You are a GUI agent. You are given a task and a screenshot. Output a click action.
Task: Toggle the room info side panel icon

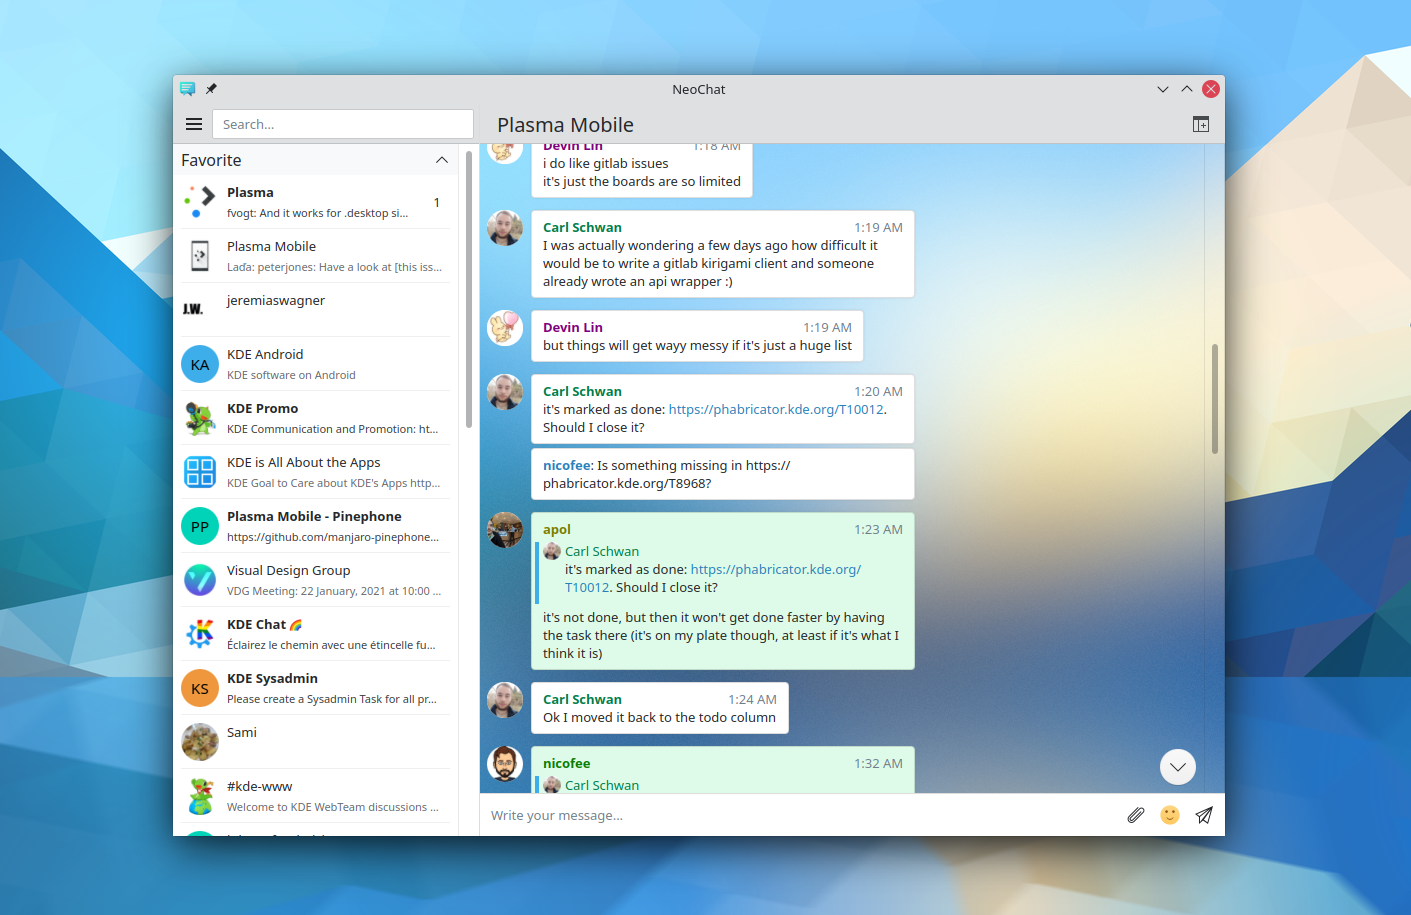[1201, 124]
